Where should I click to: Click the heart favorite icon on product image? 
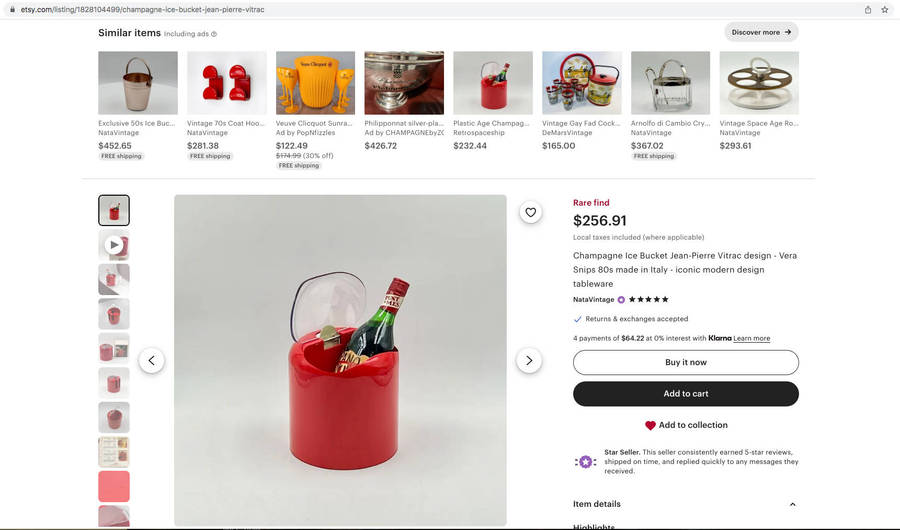tap(530, 212)
